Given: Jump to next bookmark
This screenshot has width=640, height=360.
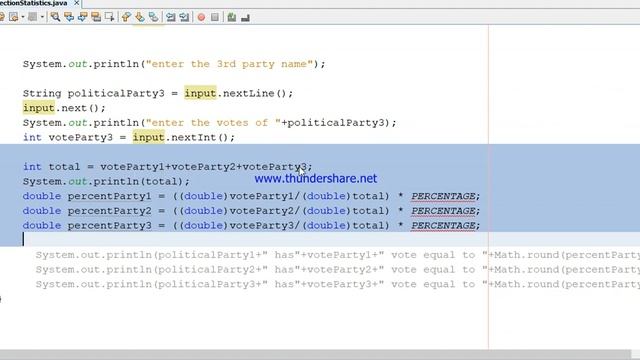Looking at the screenshot, I should click(140, 17).
